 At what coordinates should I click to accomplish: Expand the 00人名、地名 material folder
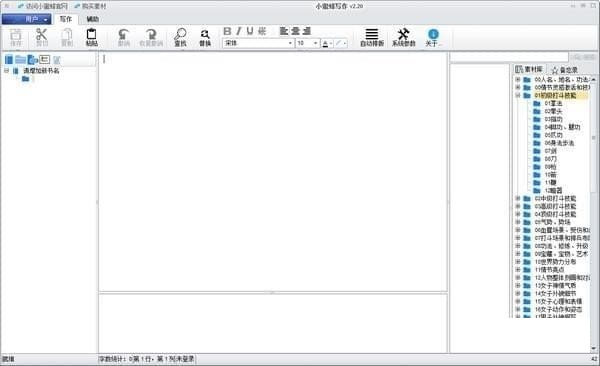pos(518,79)
